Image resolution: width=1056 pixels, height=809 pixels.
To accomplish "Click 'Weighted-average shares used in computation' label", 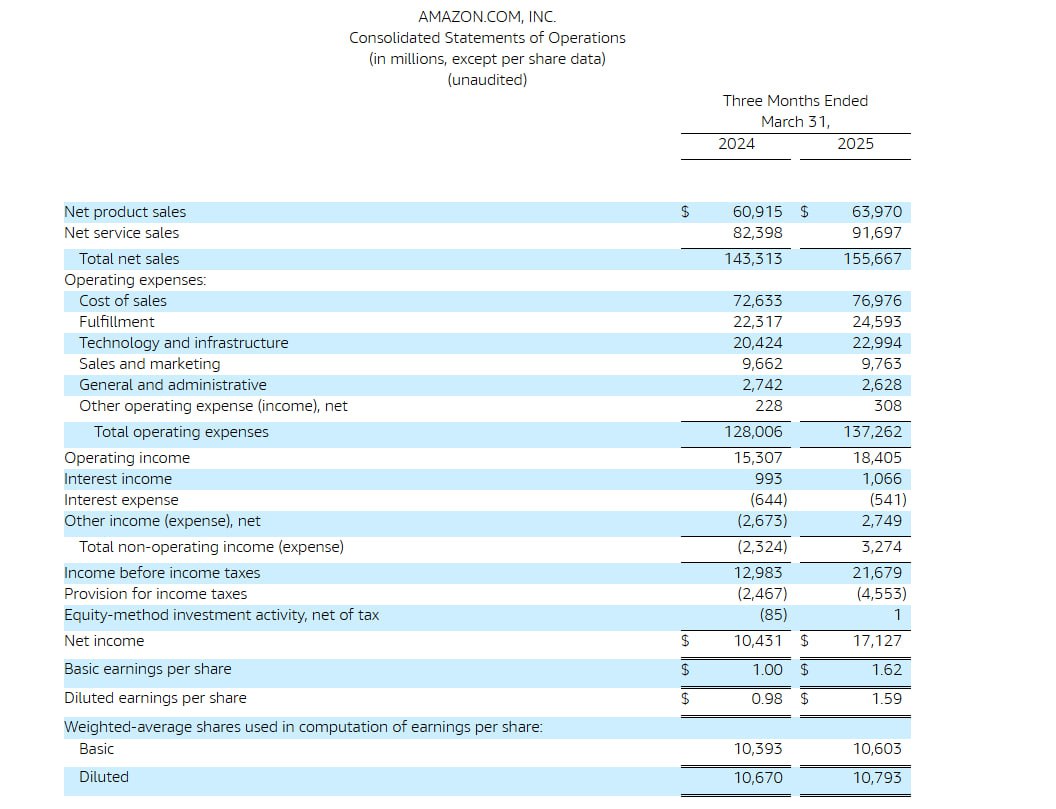I will (x=303, y=727).
